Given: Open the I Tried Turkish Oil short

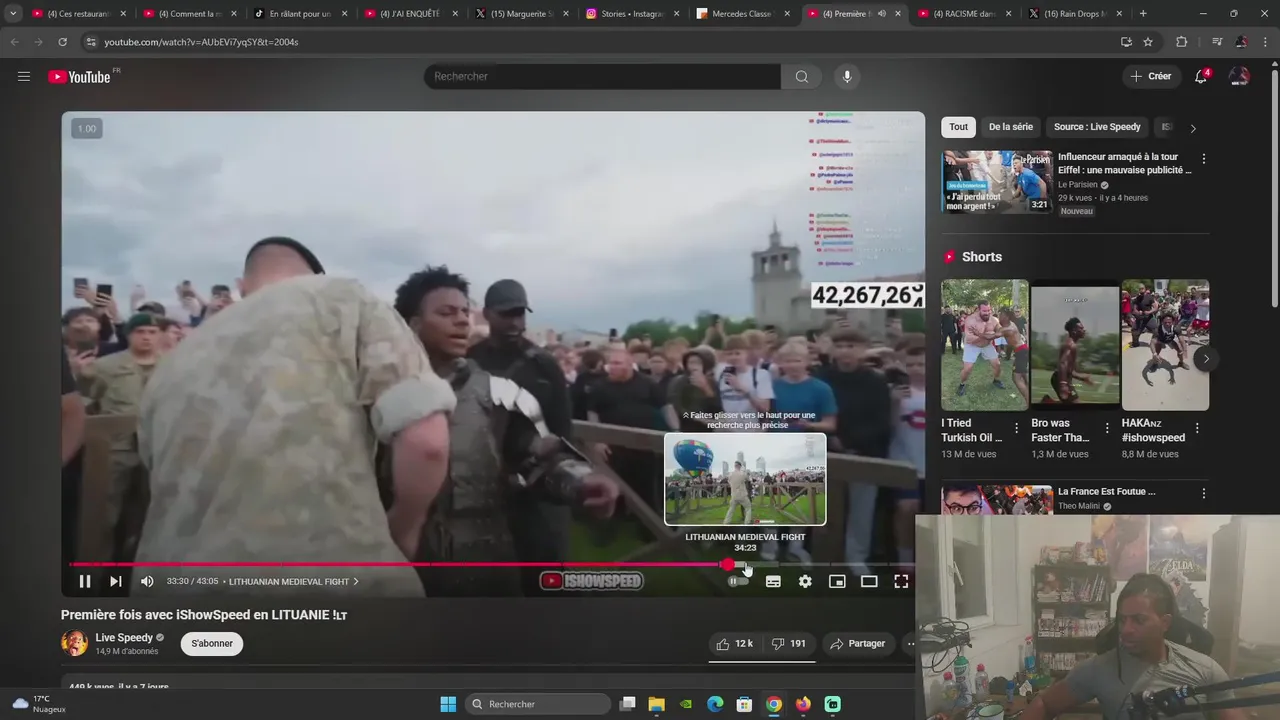Looking at the screenshot, I should point(984,345).
